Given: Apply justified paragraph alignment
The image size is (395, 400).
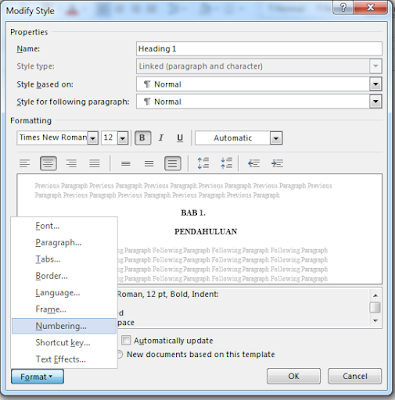Looking at the screenshot, I should point(94,163).
